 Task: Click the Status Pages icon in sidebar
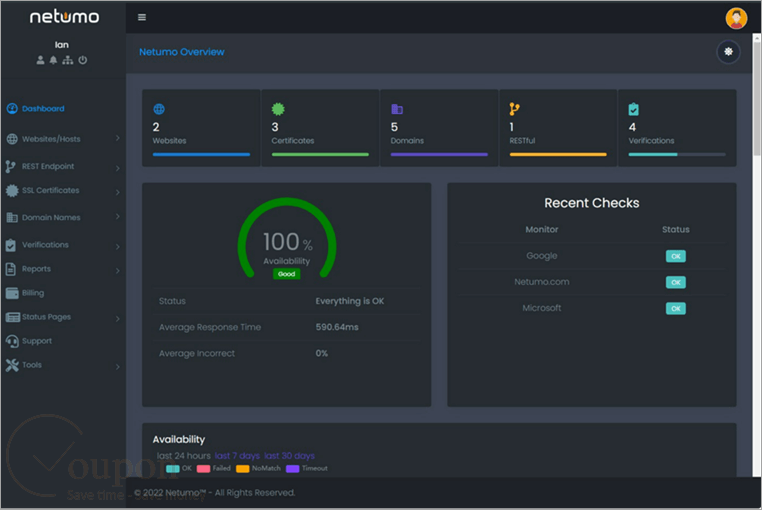point(13,317)
